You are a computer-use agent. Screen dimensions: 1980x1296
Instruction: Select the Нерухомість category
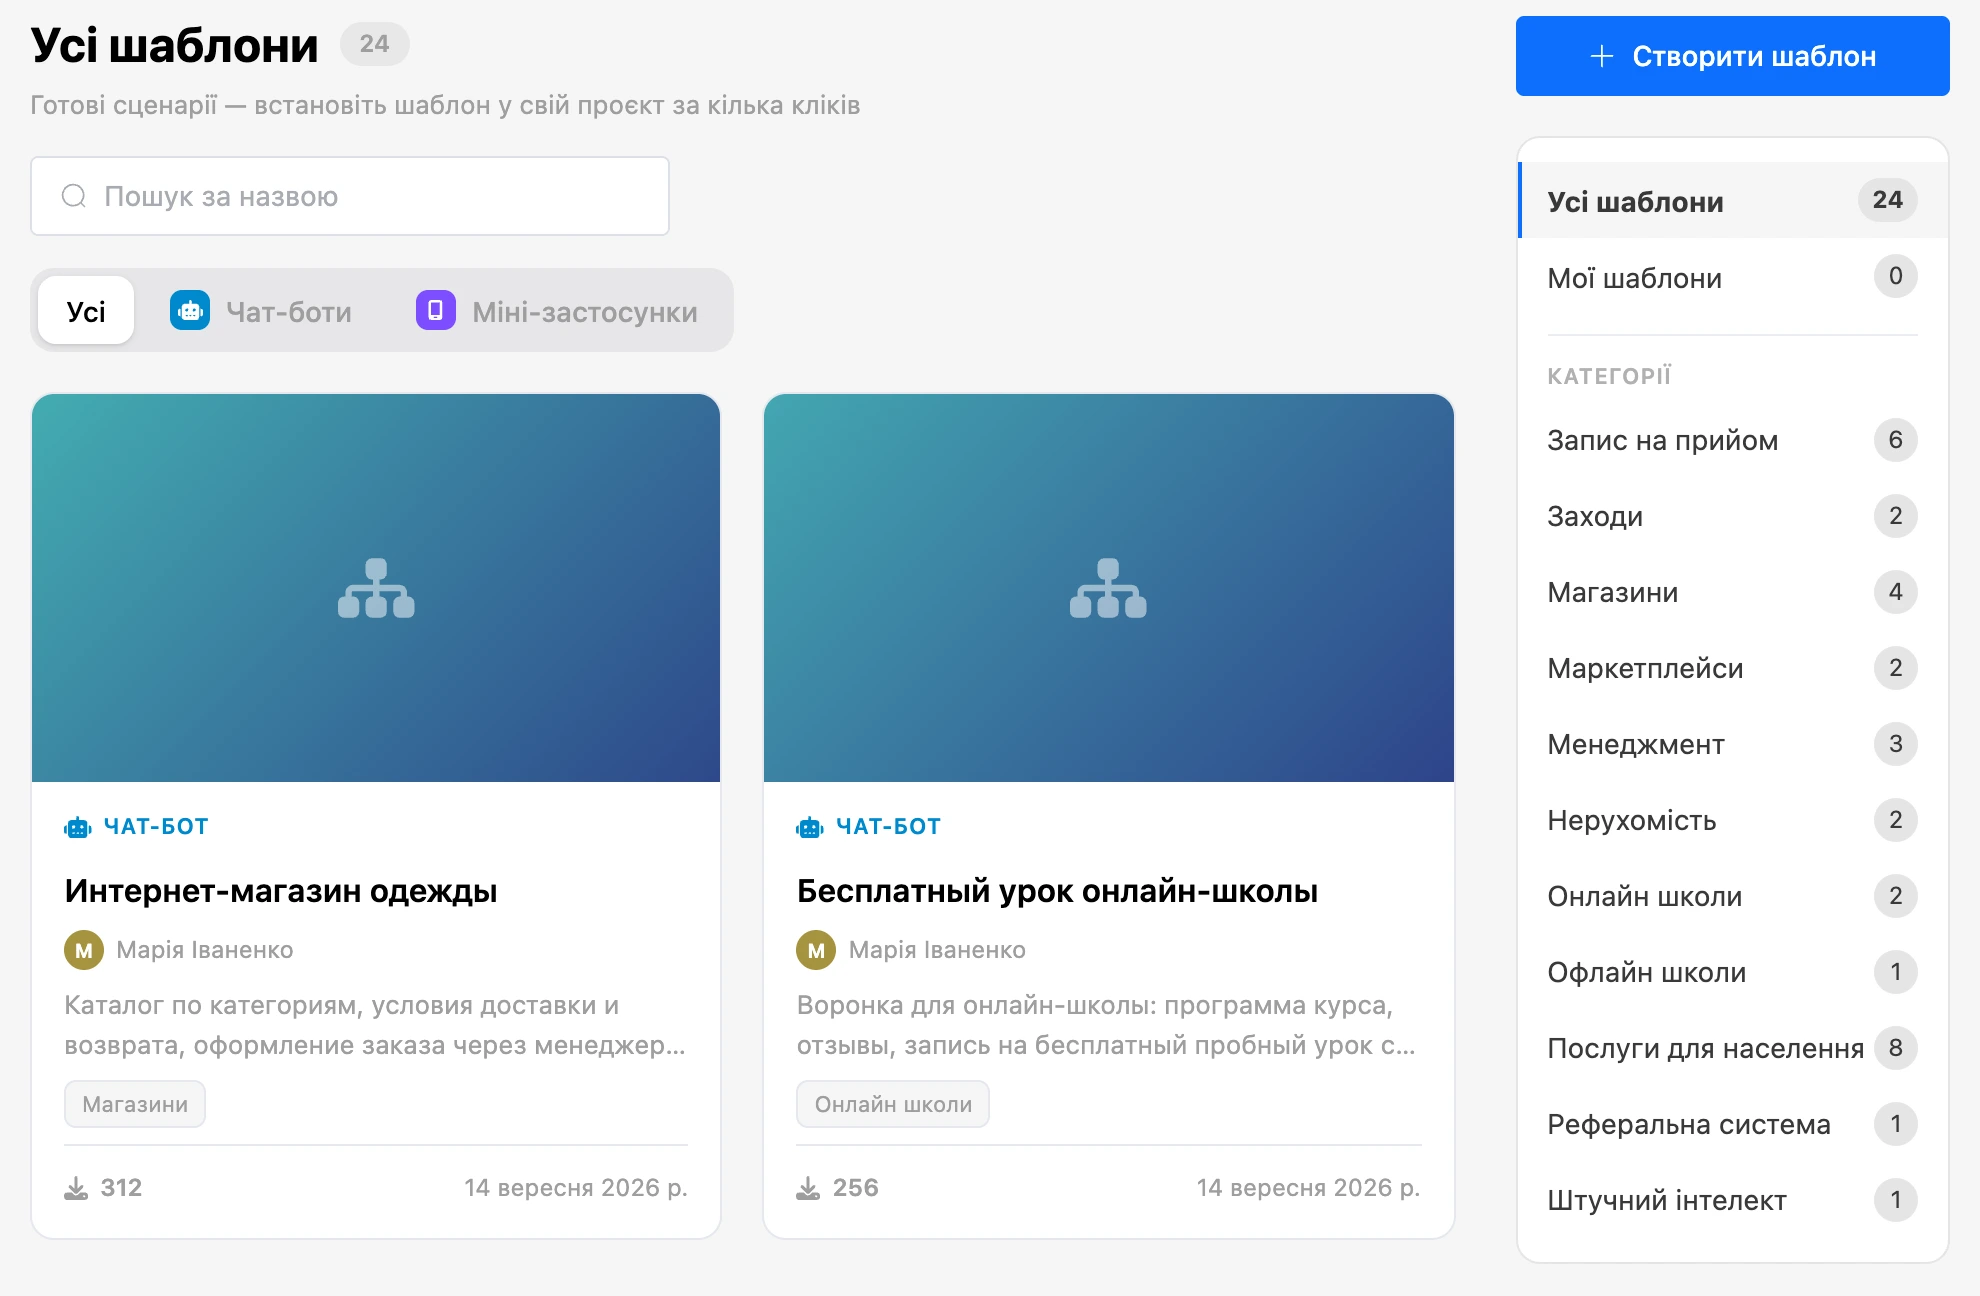click(x=1733, y=820)
